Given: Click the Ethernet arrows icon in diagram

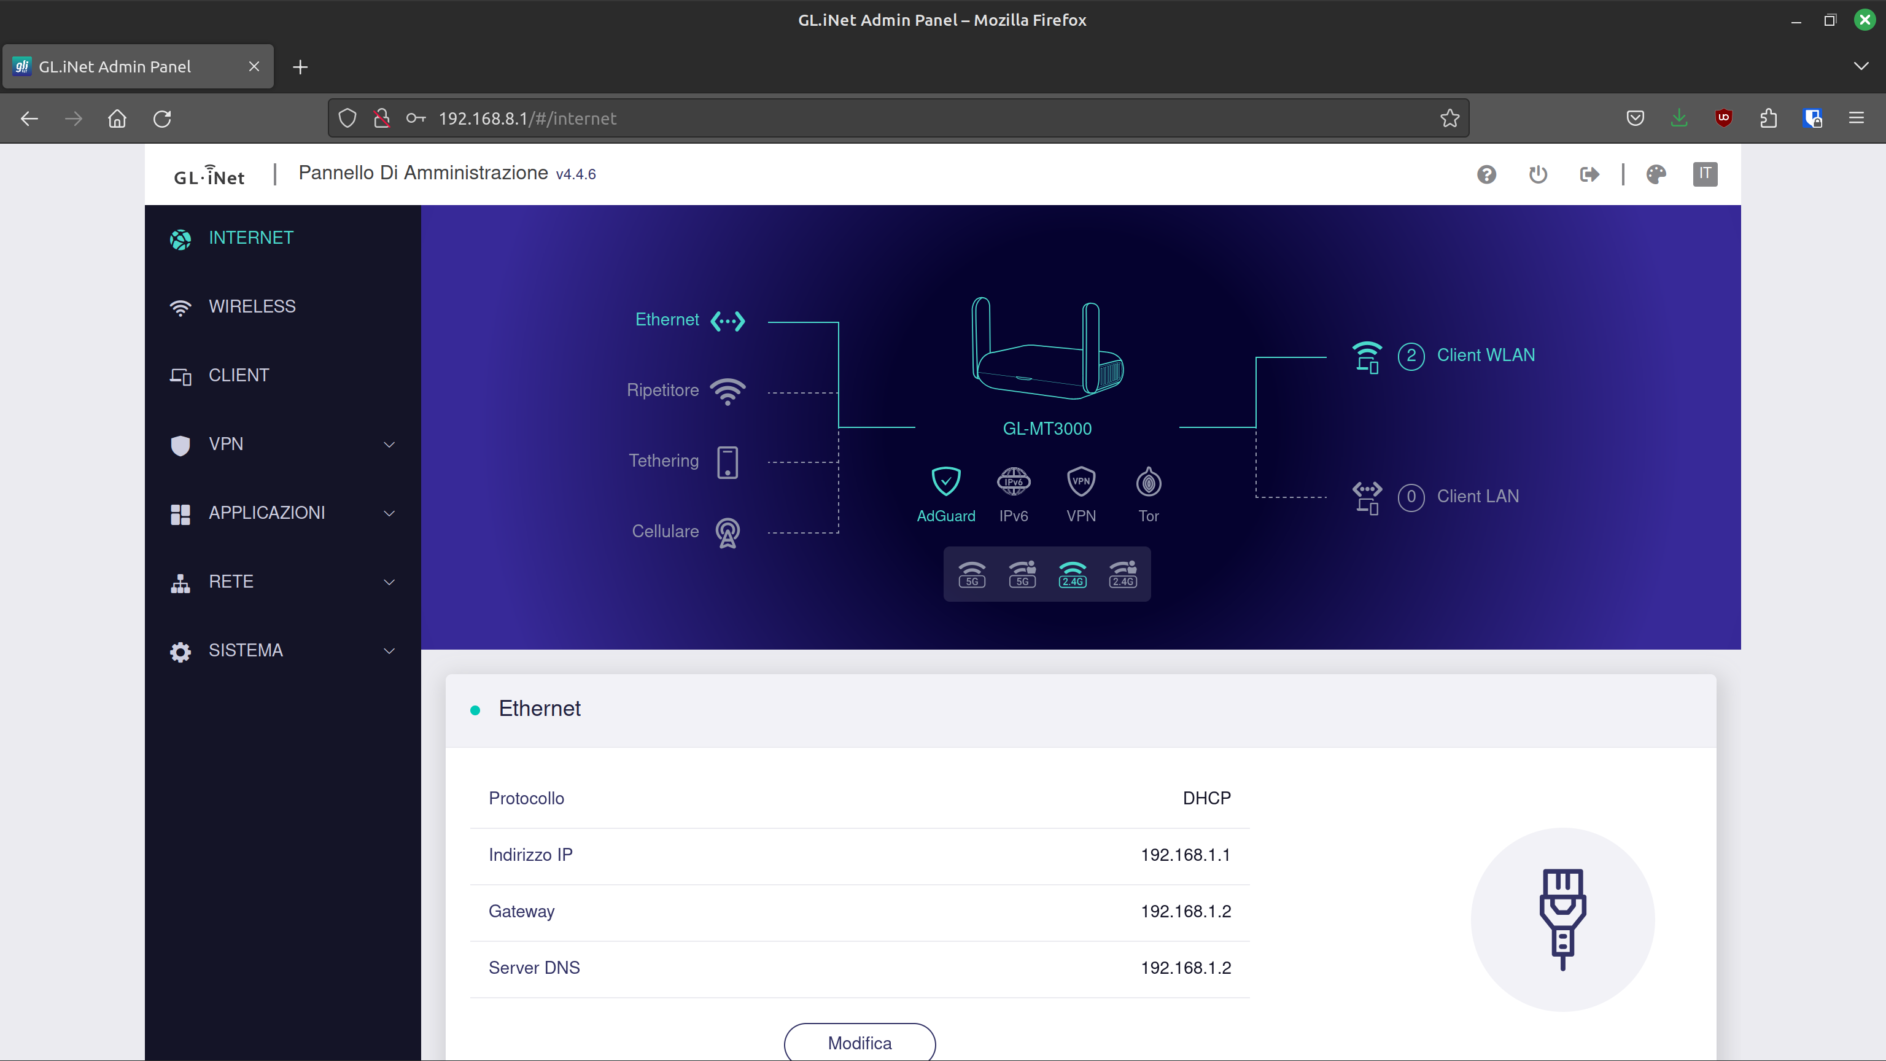Looking at the screenshot, I should point(728,321).
